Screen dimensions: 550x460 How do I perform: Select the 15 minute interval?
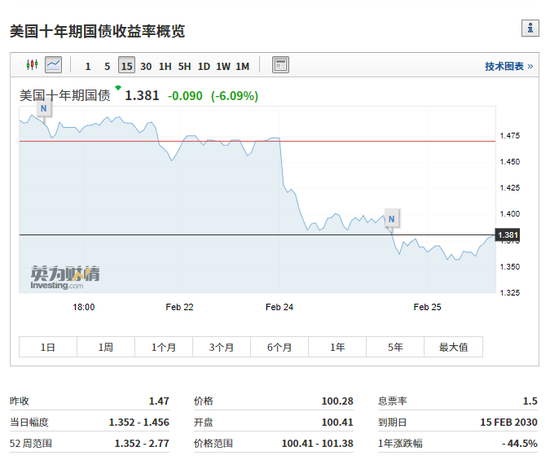(x=127, y=65)
